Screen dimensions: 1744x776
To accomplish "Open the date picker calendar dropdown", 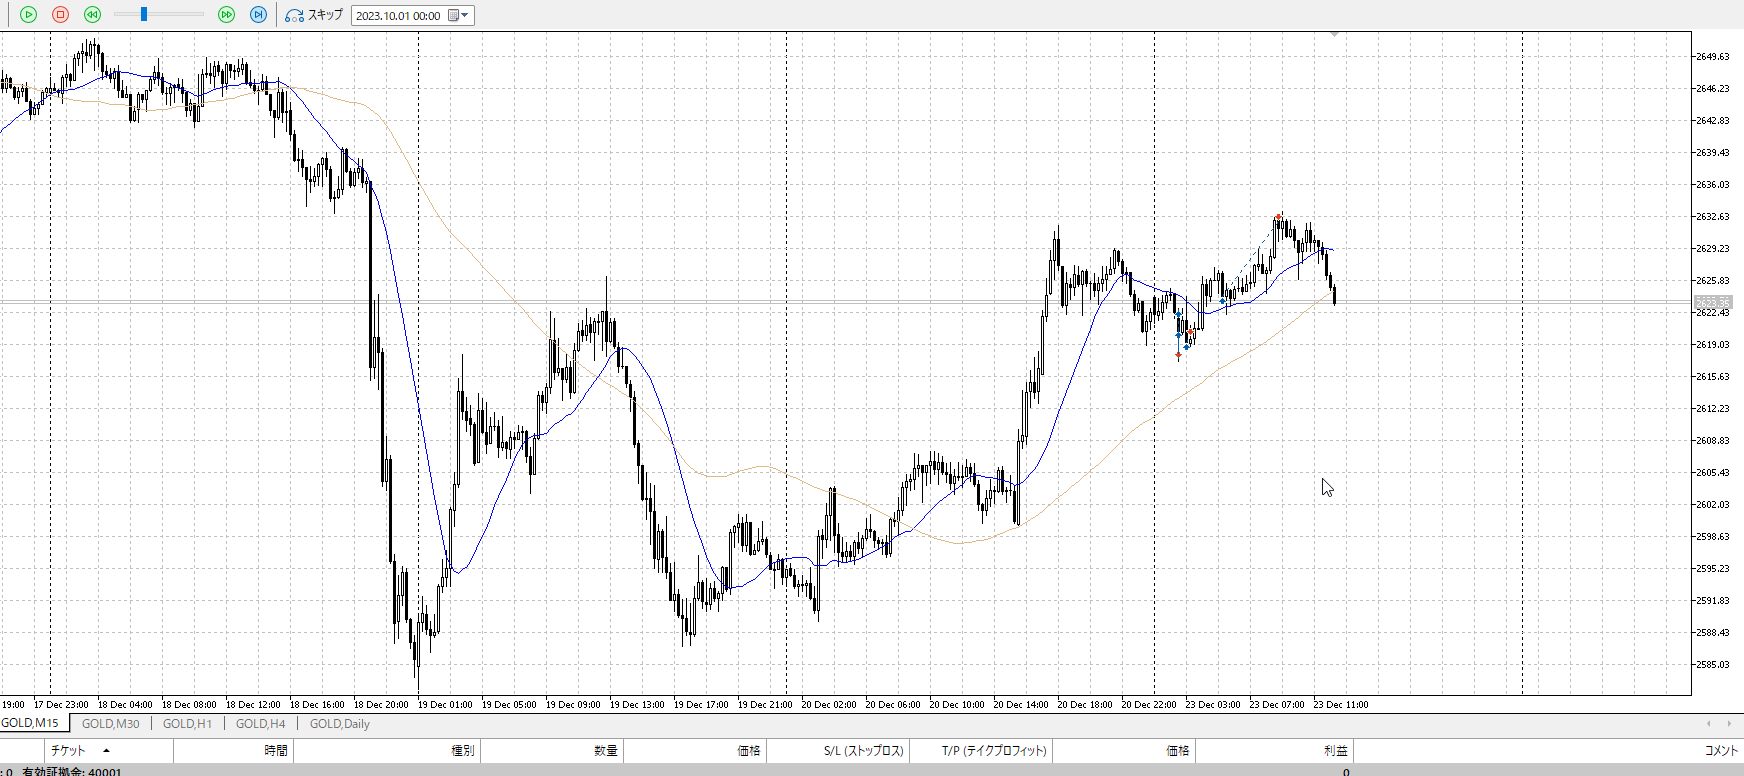I will [x=458, y=16].
